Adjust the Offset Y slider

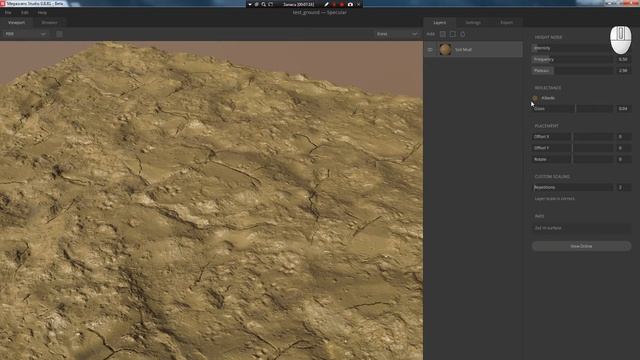point(571,148)
